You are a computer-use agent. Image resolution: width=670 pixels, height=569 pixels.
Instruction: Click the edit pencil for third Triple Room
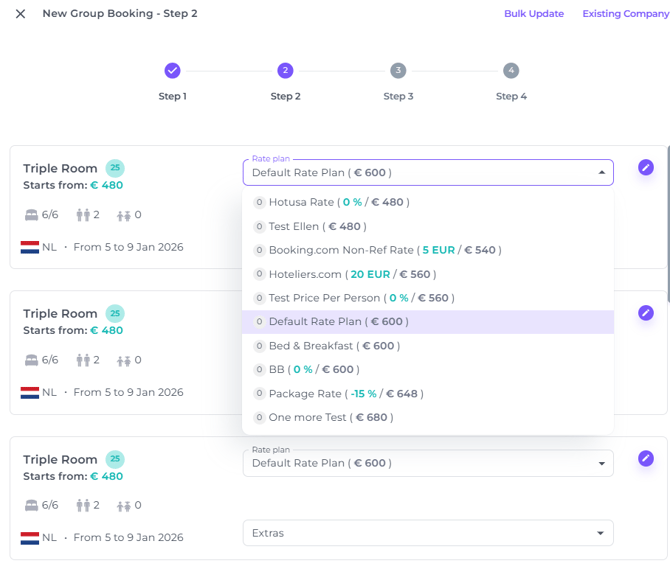(646, 459)
